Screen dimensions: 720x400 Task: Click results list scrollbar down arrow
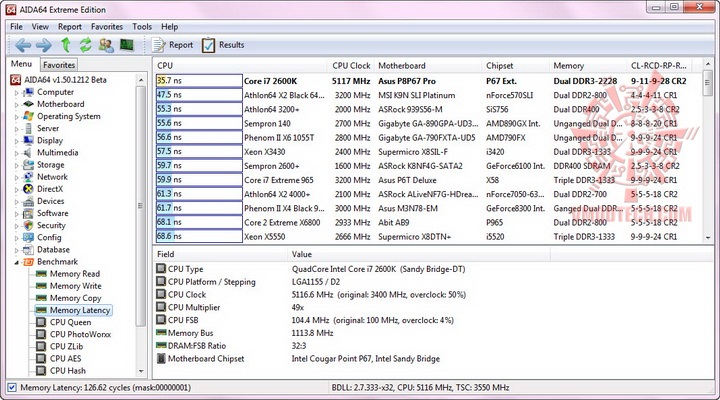[708, 237]
